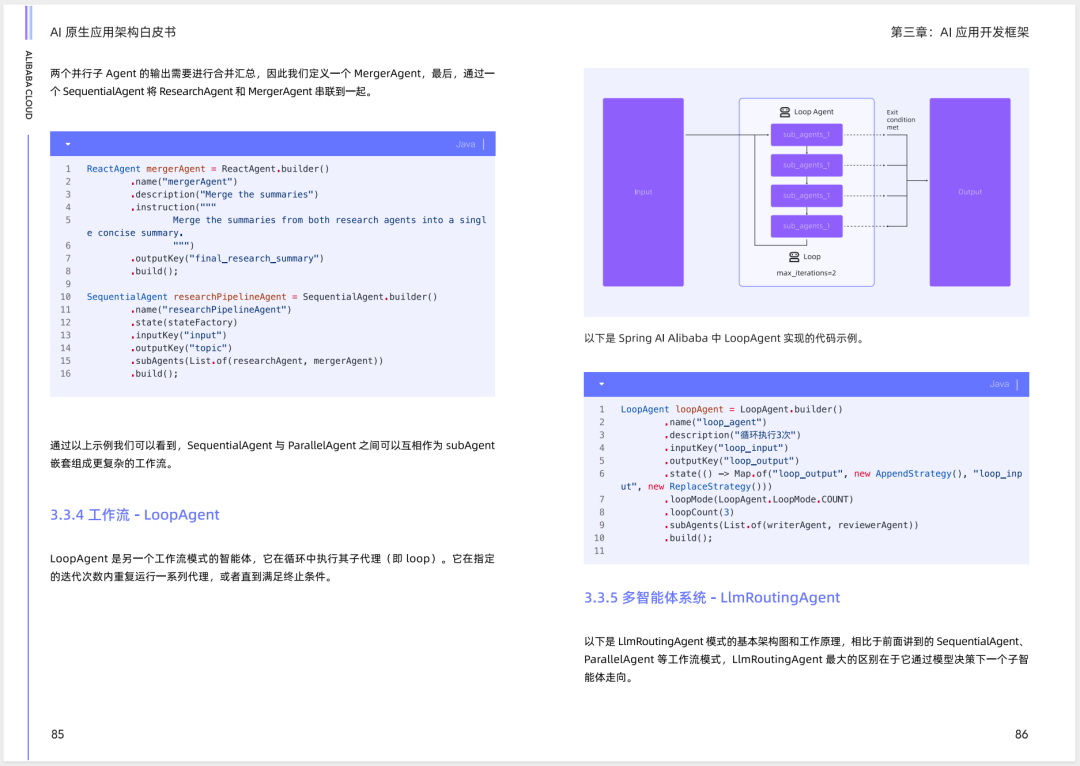
Task: Click the heading "3.3.5 多智能体系统 - LlmRoutingAgent"
Action: [712, 597]
